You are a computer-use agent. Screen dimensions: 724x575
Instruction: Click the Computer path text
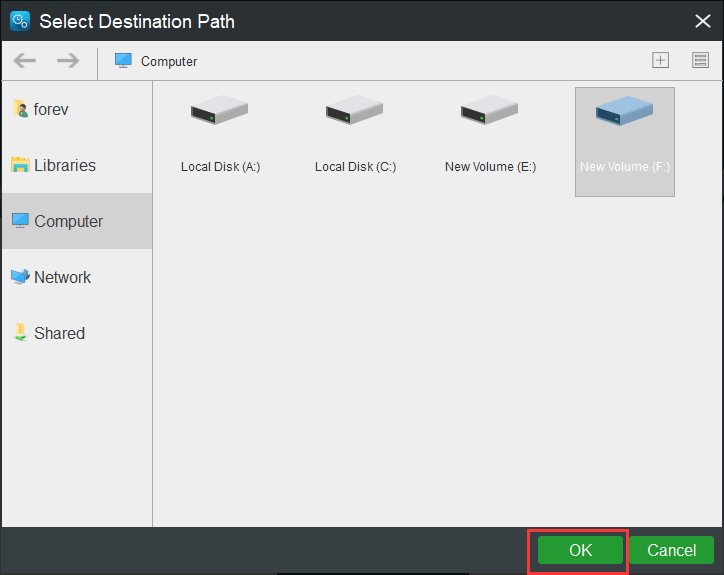pos(169,61)
